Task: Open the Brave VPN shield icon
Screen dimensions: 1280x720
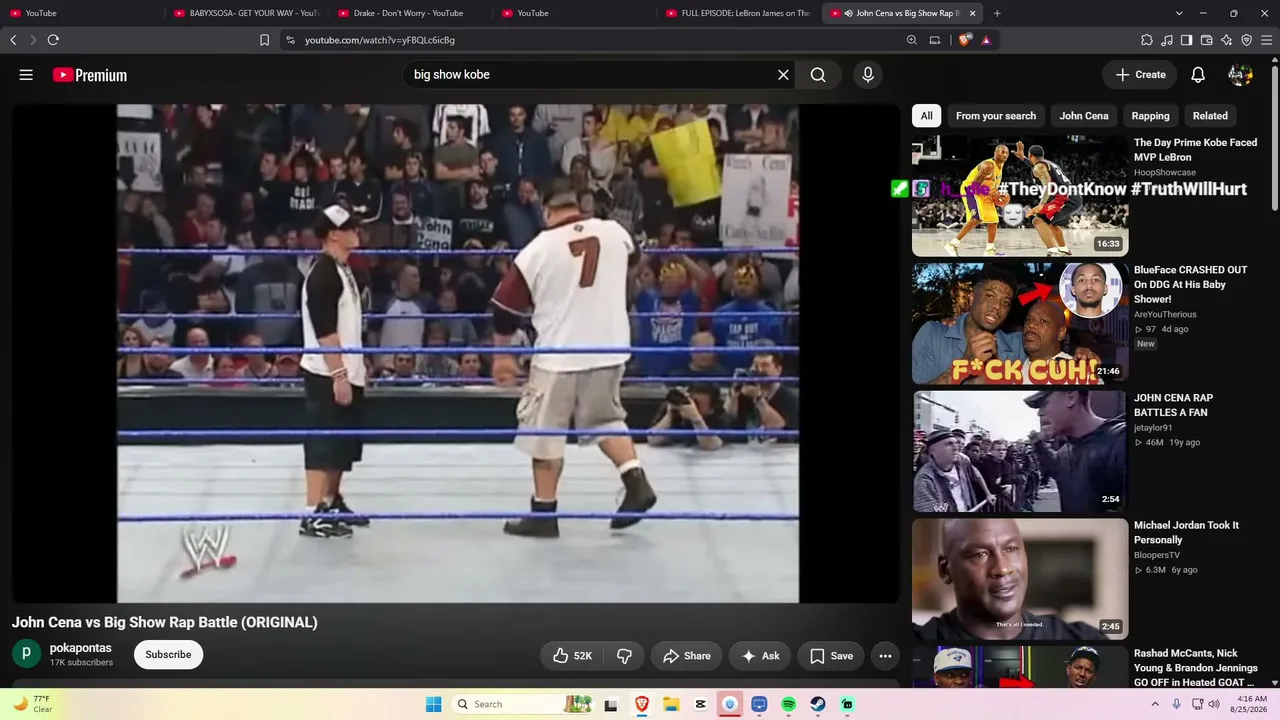Action: click(1247, 40)
